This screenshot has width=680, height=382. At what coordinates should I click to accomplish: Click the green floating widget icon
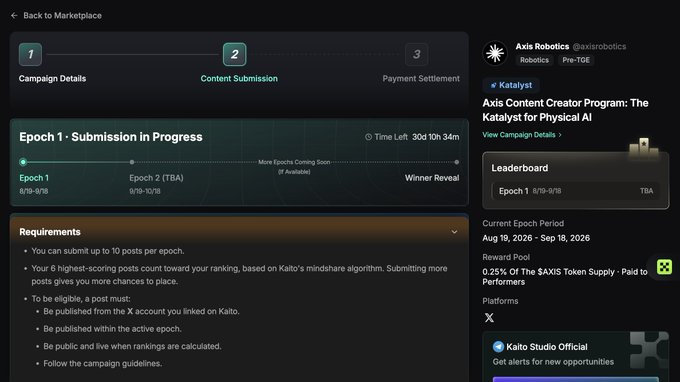(664, 267)
